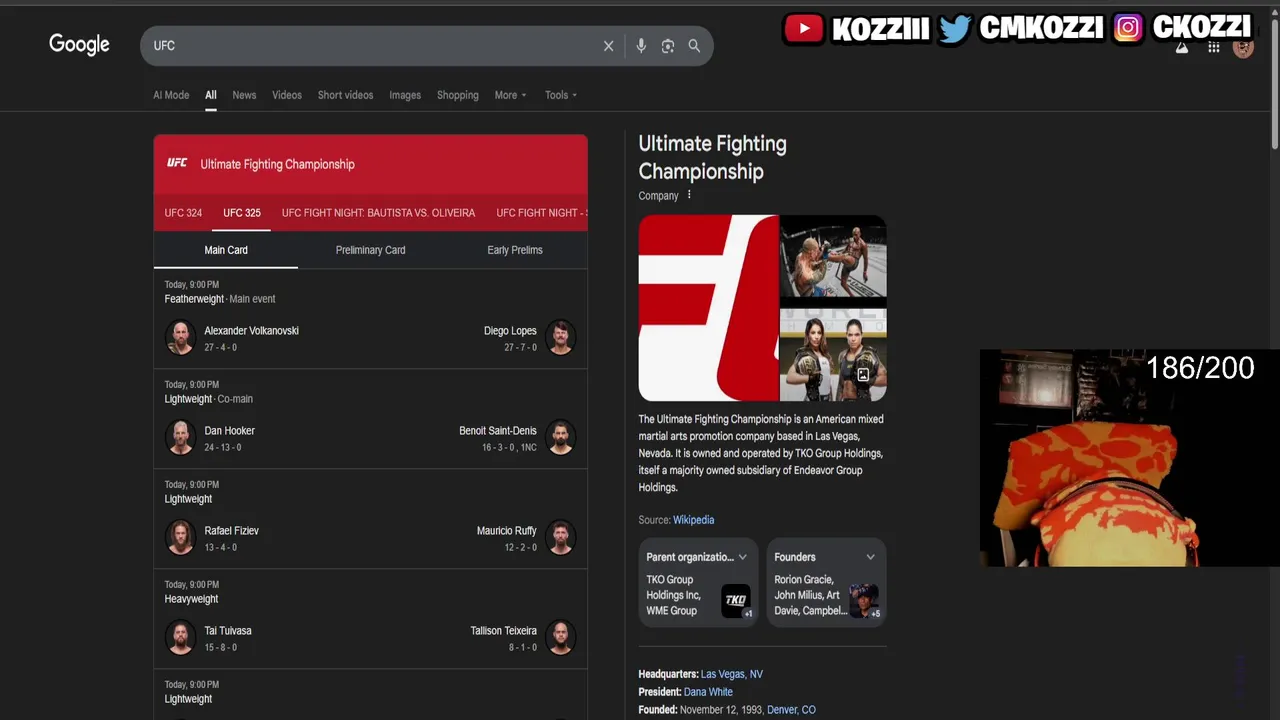
Task: Click Rafael Fiziev's name
Action: [231, 531]
